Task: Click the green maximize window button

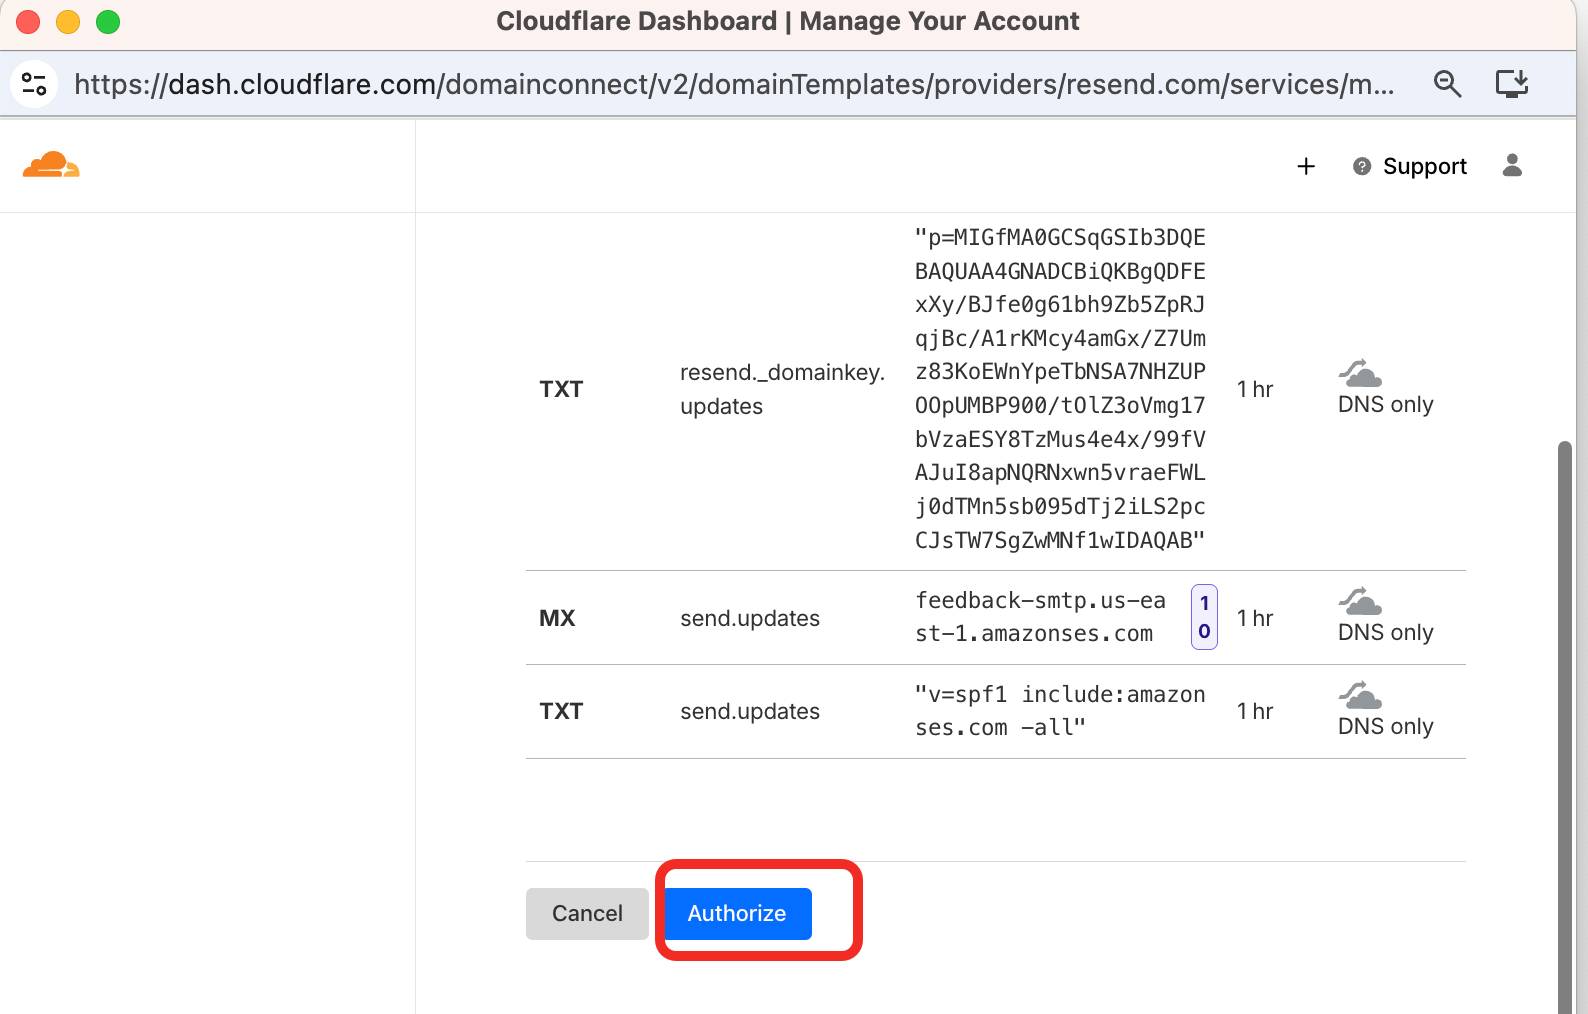Action: [108, 22]
